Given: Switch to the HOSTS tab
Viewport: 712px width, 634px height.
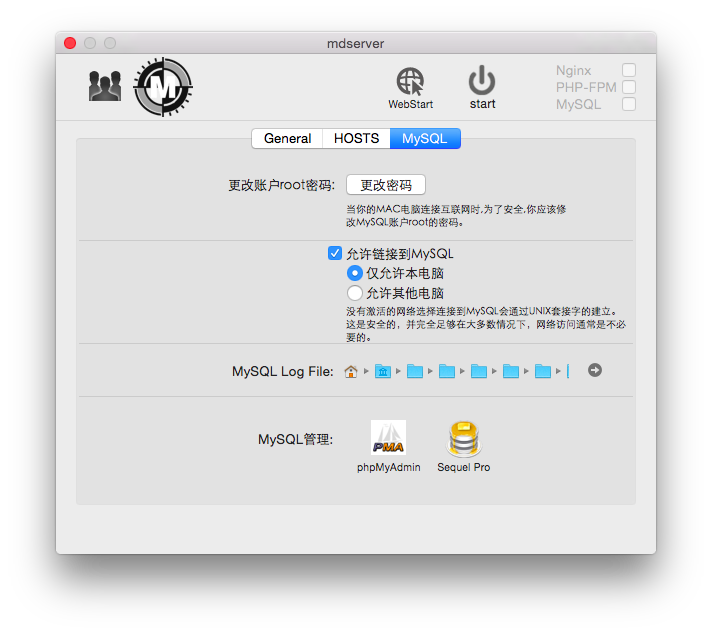Looking at the screenshot, I should [x=356, y=138].
